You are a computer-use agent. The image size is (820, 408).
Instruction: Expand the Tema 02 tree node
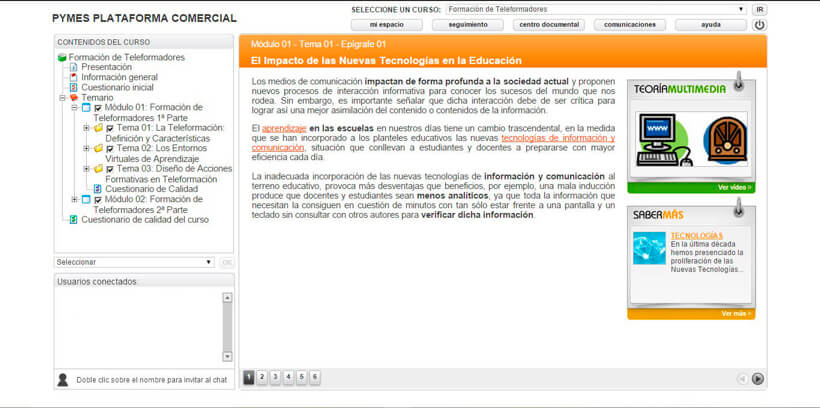86,148
